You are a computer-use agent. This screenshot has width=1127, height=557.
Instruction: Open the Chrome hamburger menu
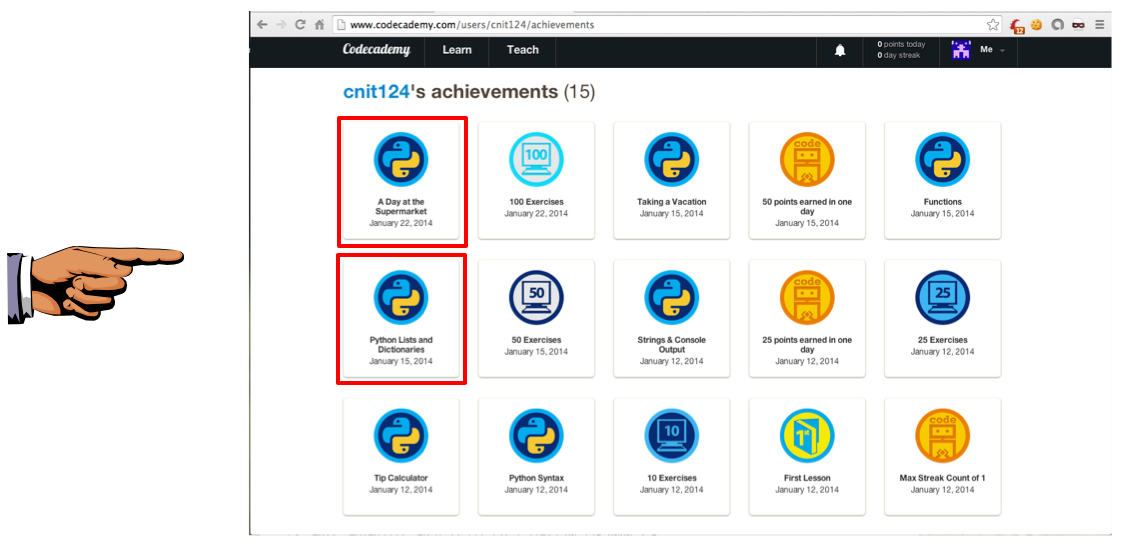tap(1100, 24)
